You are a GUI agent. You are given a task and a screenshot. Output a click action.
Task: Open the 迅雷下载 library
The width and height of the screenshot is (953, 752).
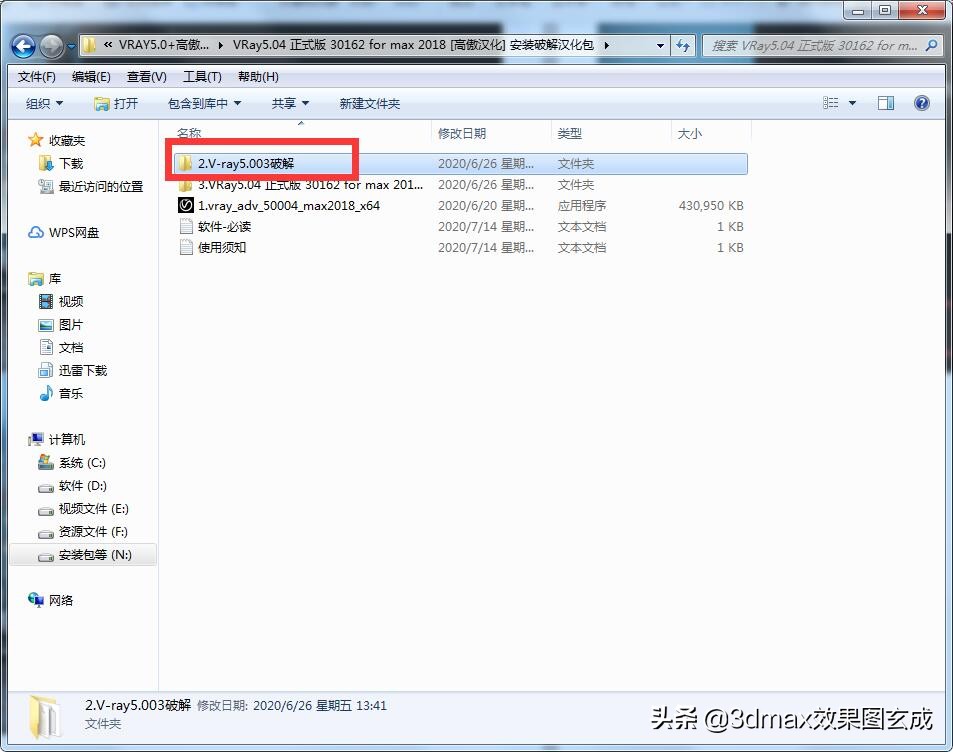coord(72,370)
